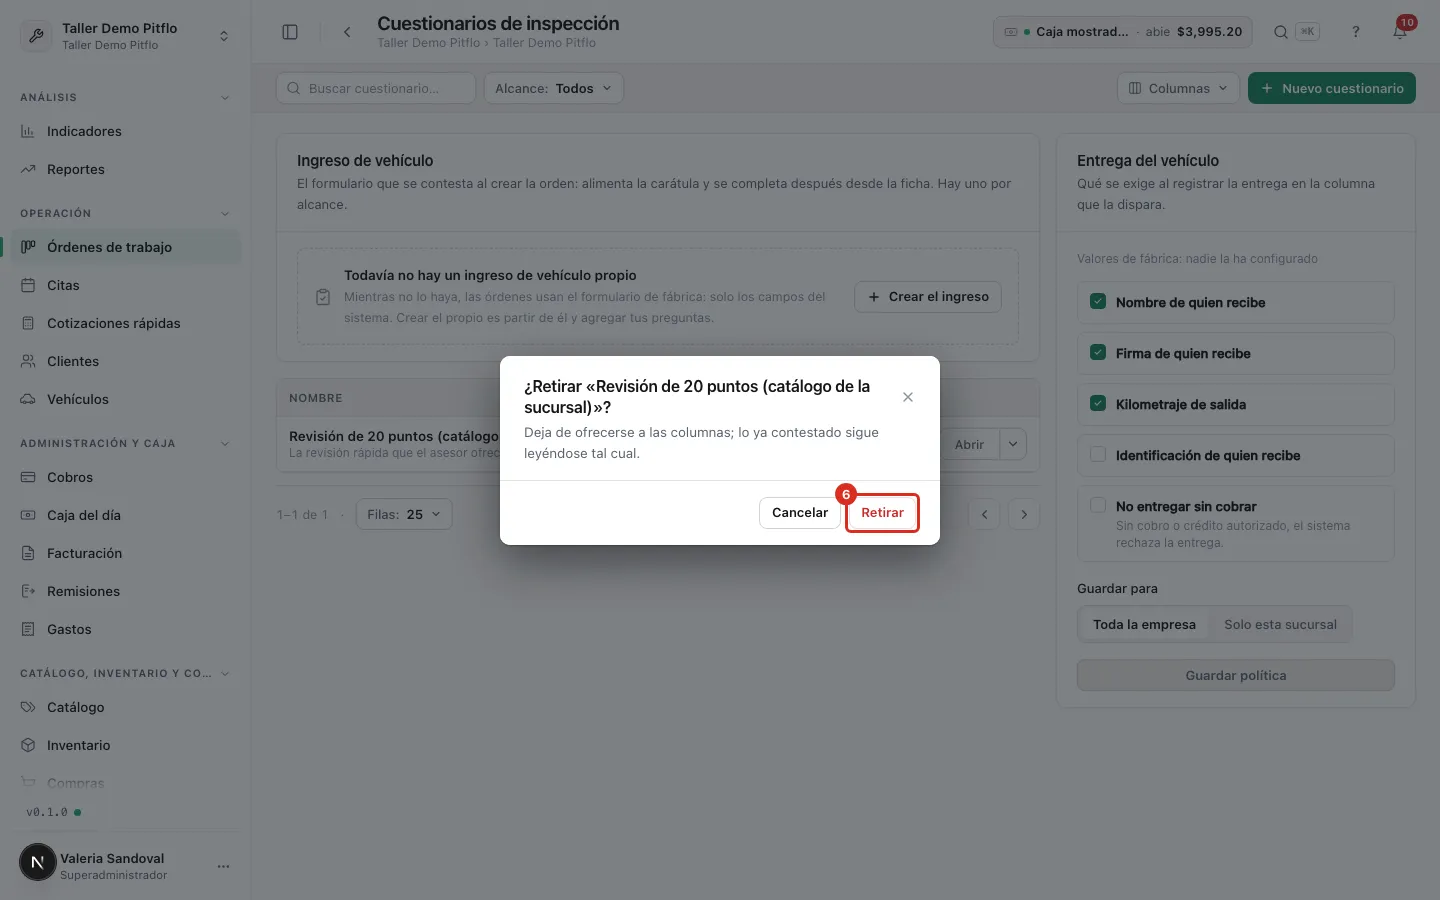
Task: Open search with the magnifier icon
Action: (1280, 32)
